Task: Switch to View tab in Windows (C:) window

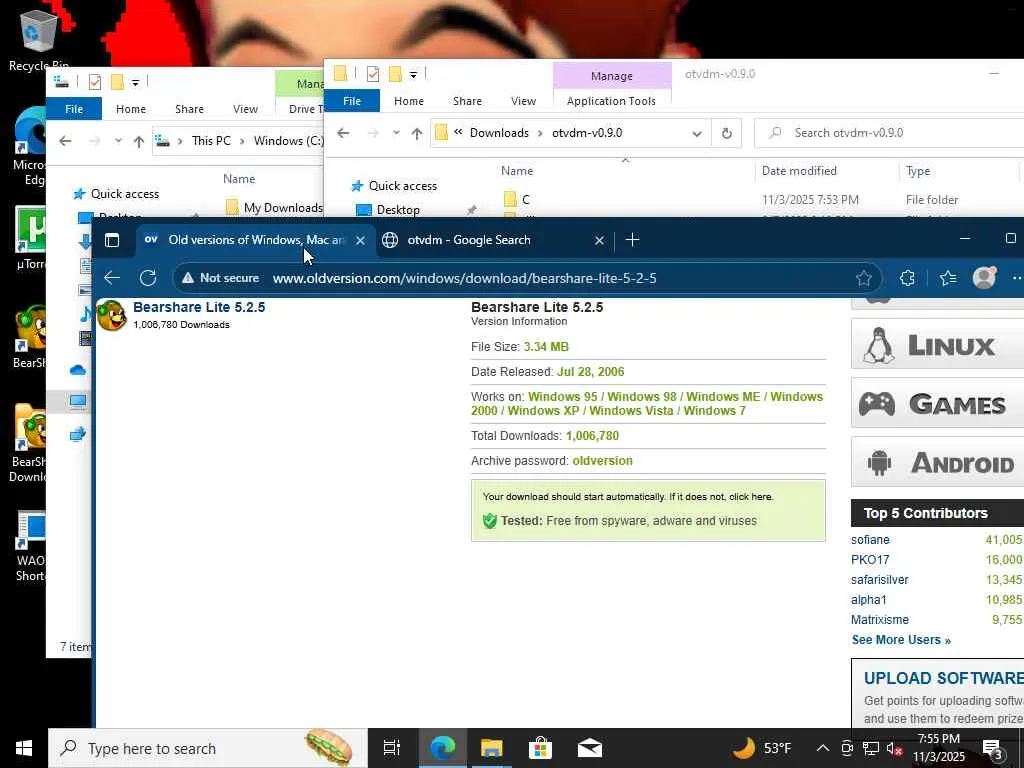Action: click(246, 109)
